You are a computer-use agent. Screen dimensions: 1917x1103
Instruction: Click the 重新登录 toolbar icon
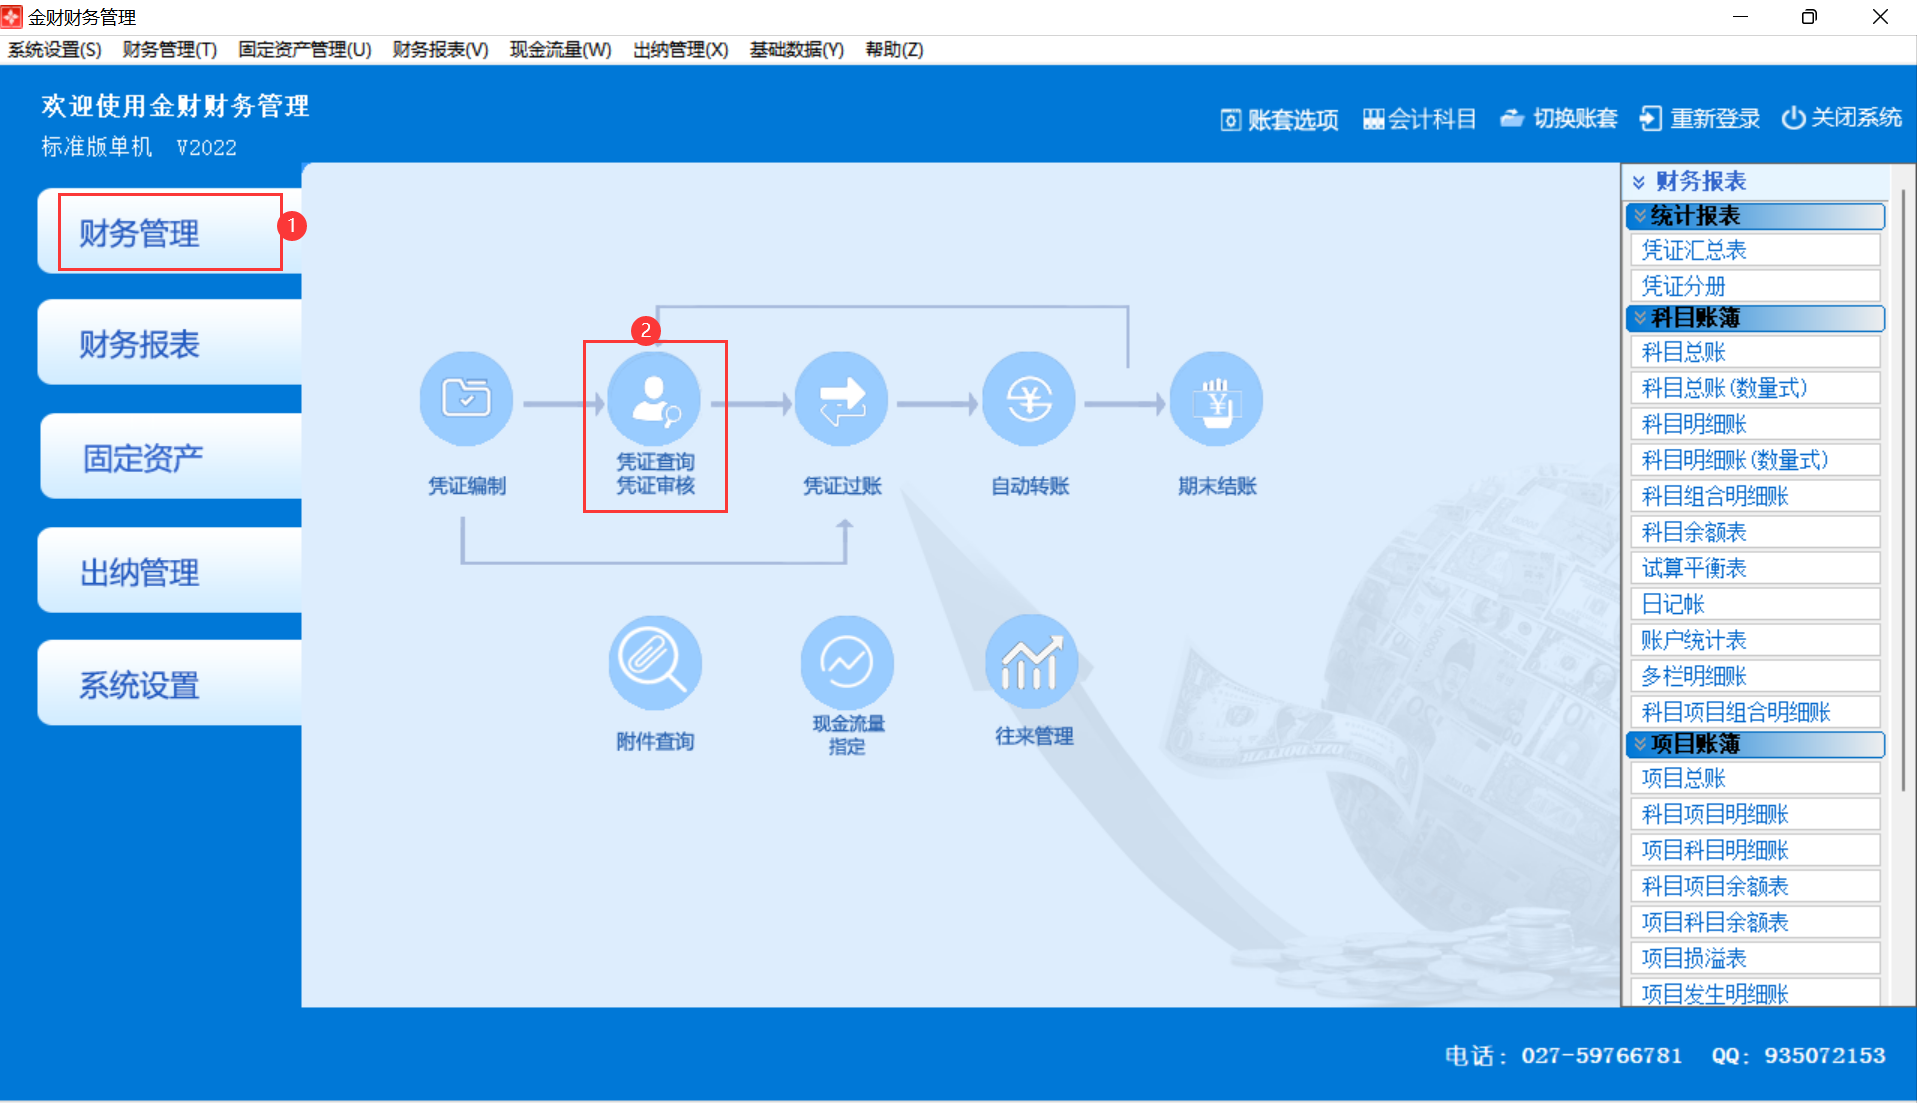1700,118
